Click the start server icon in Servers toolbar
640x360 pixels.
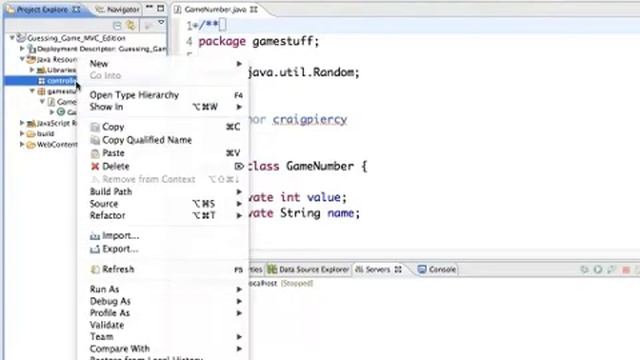(598, 269)
